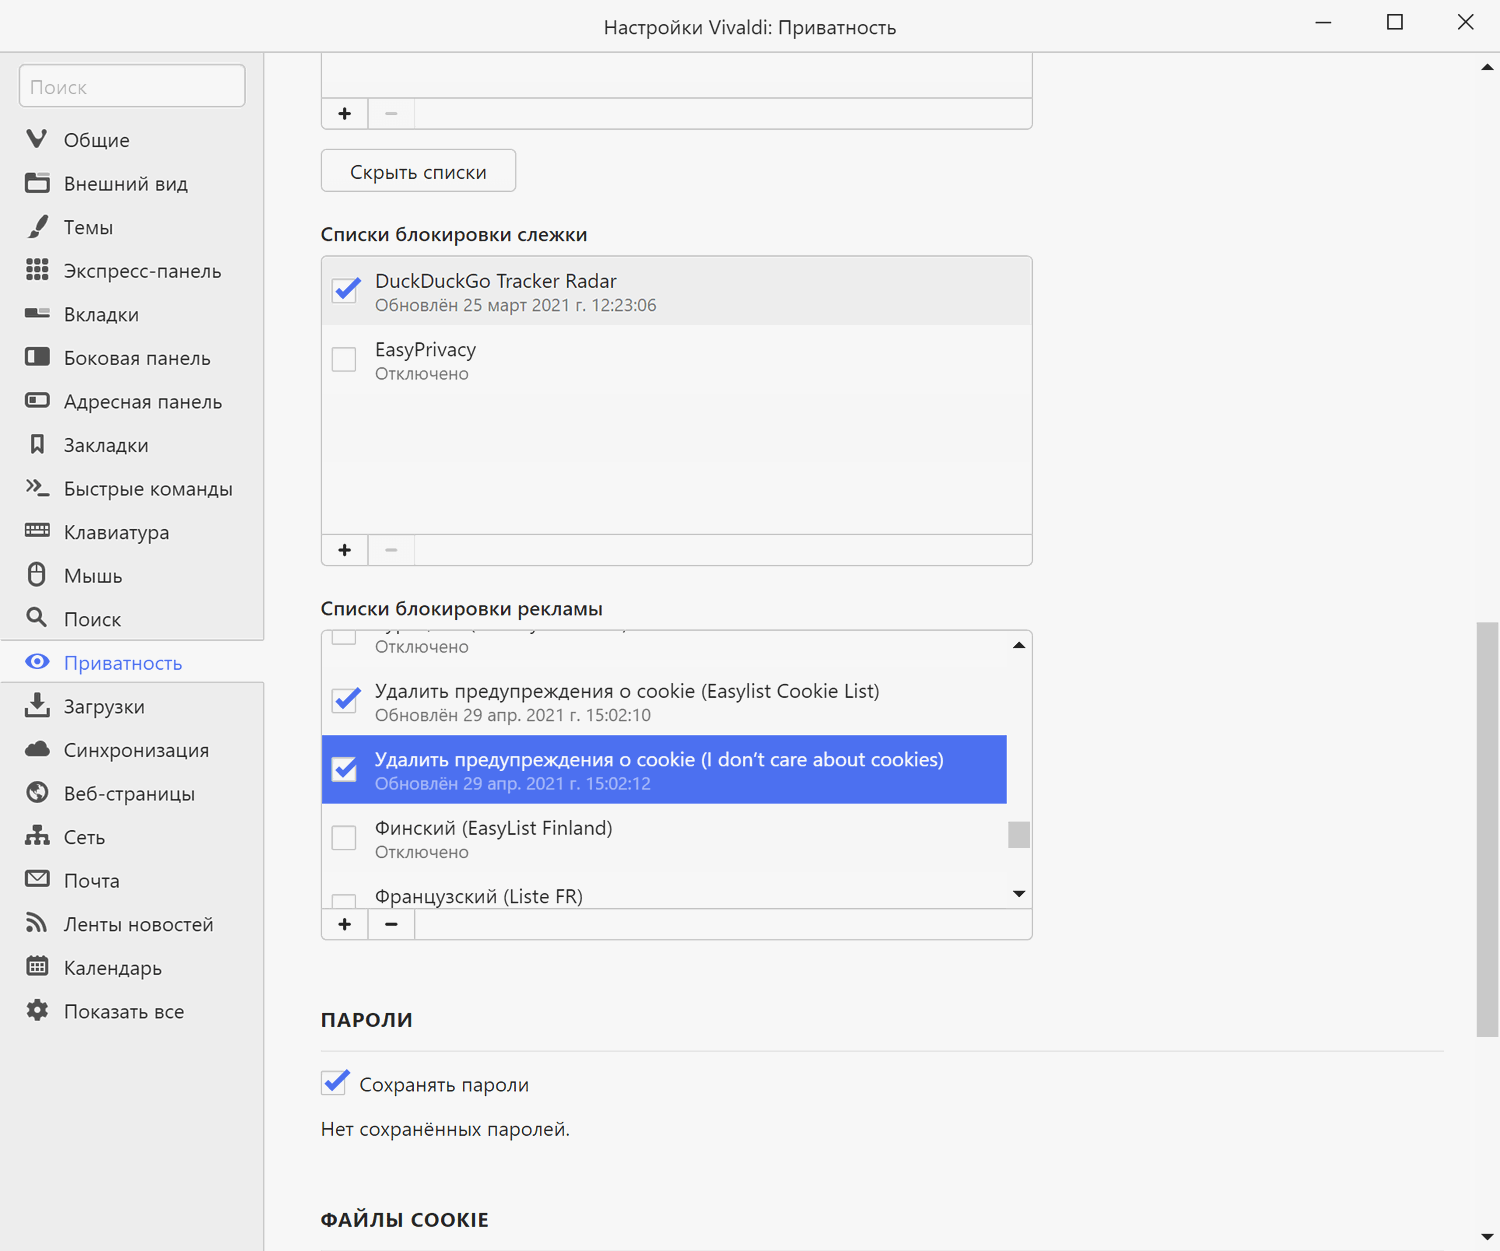Click the Bookmarks icon in sidebar
The height and width of the screenshot is (1251, 1500).
point(37,444)
